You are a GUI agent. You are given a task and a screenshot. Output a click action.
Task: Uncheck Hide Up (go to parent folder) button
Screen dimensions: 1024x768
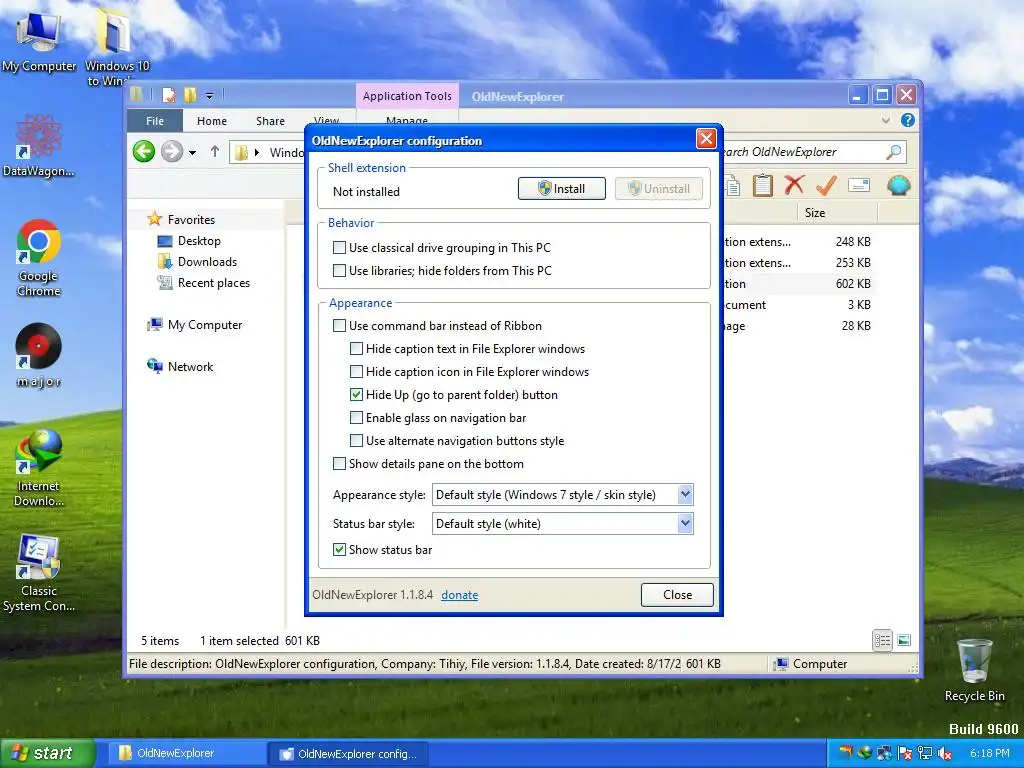(x=356, y=394)
